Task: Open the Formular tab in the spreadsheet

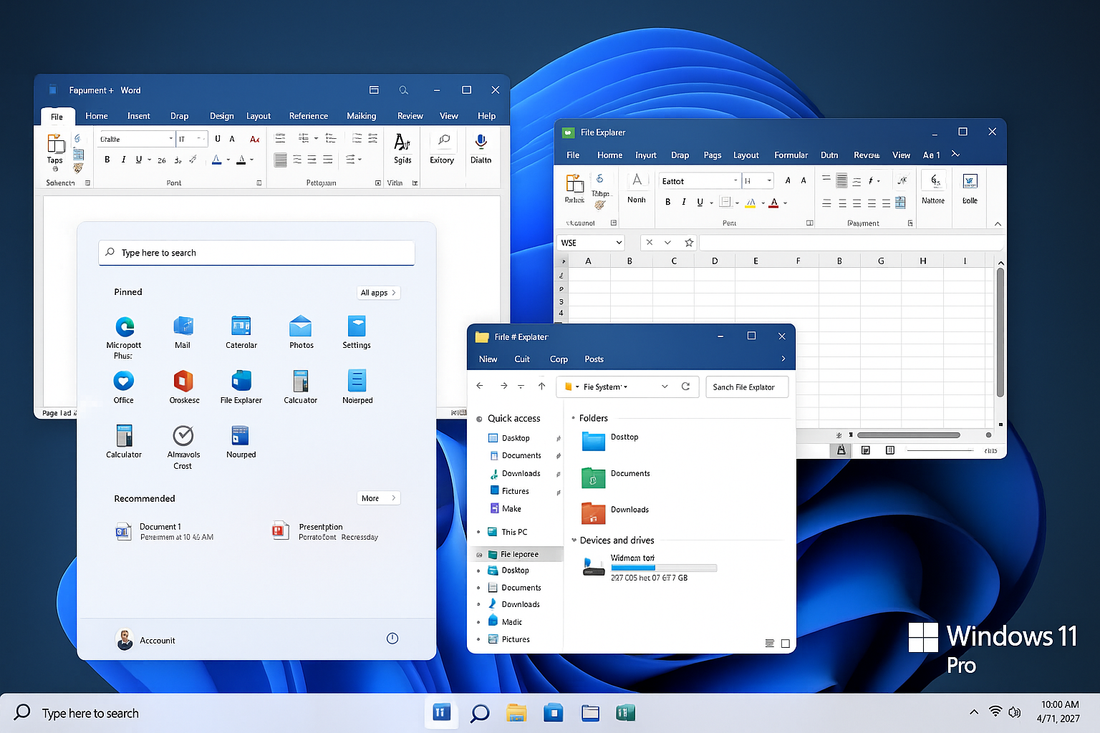Action: coord(790,155)
